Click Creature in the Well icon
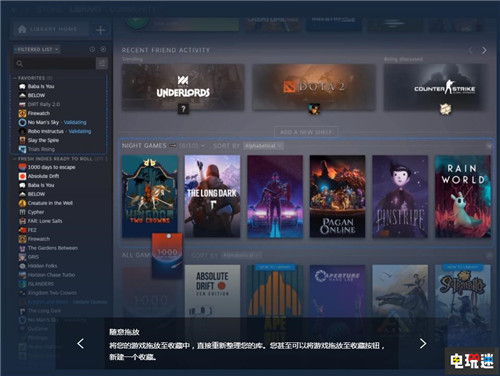 tap(22, 203)
